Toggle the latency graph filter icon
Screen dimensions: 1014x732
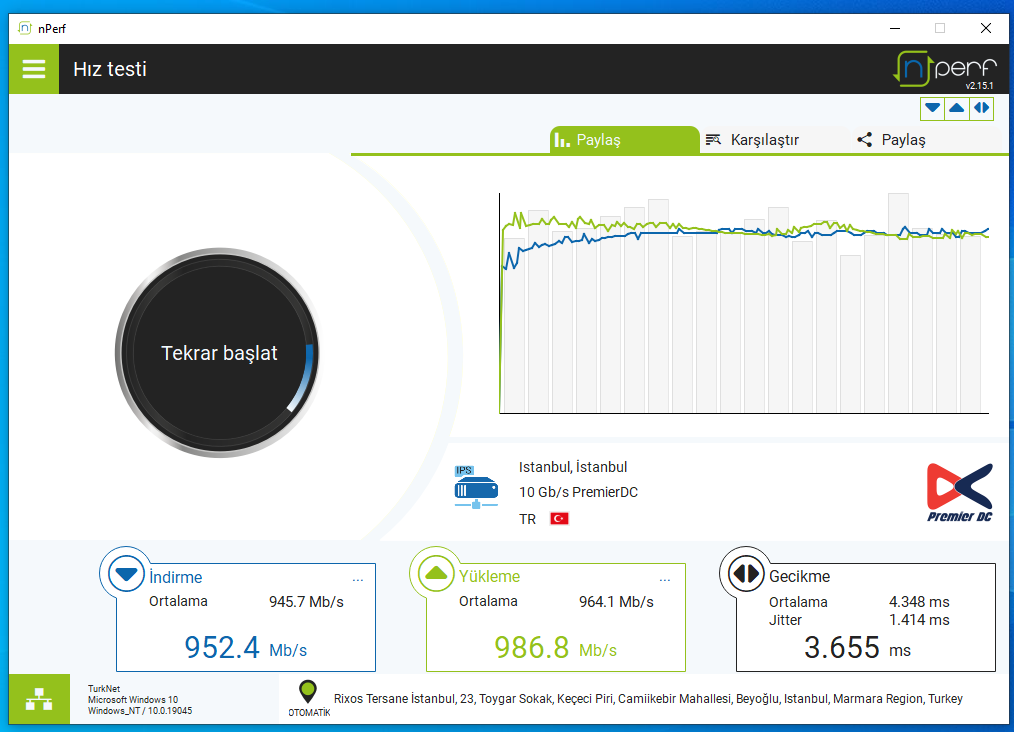(981, 108)
